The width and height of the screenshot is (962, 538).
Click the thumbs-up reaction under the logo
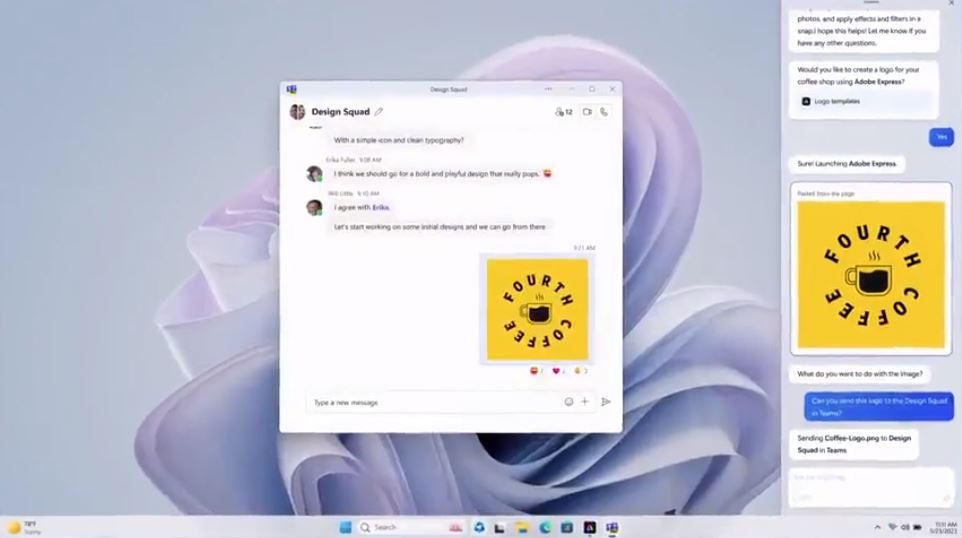[x=580, y=371]
